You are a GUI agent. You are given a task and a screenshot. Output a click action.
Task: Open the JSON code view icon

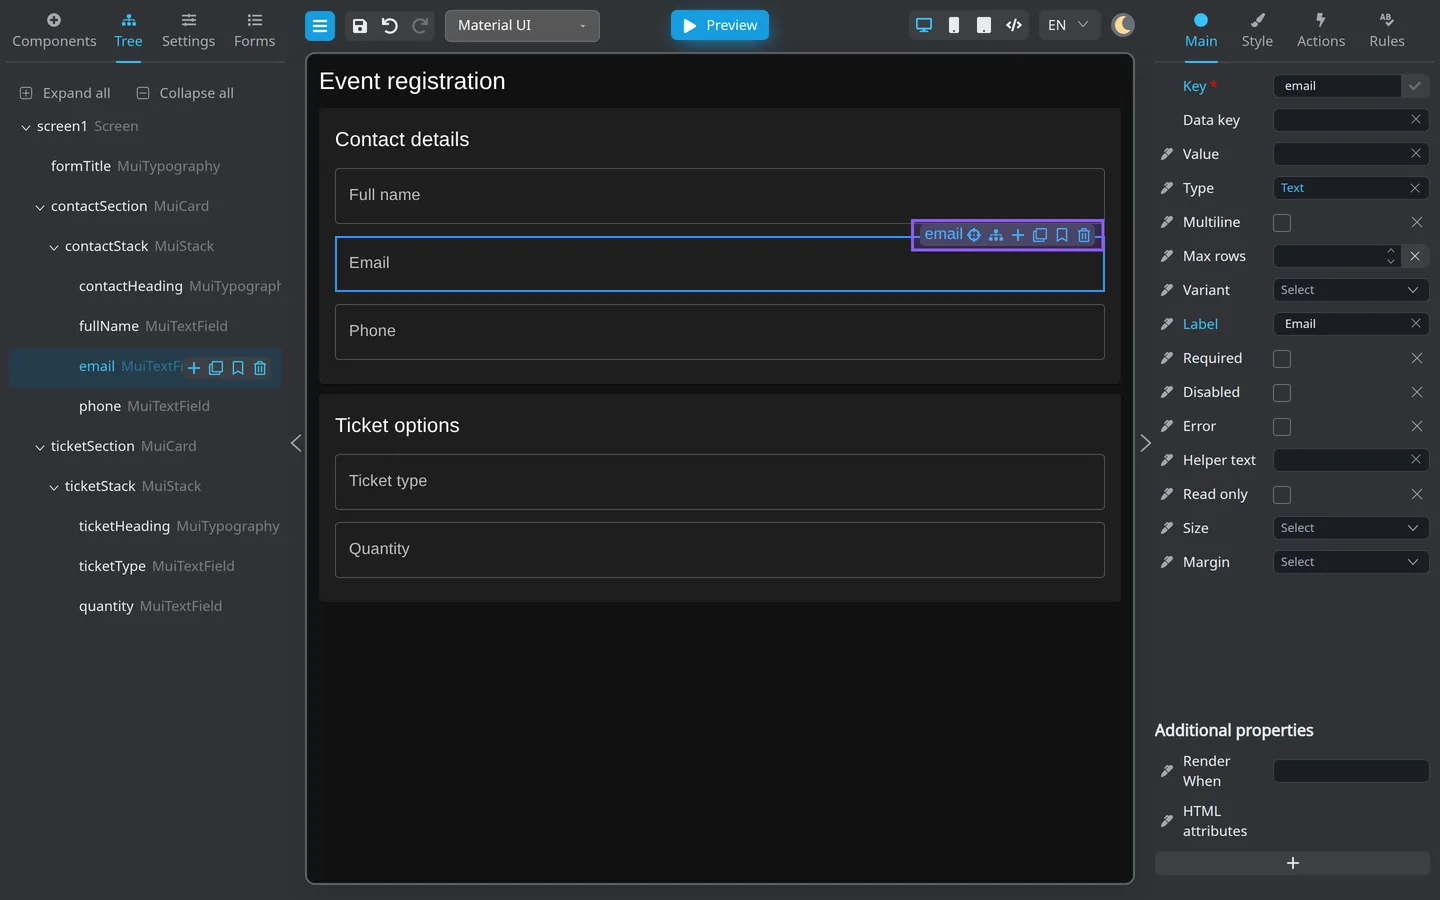pyautogui.click(x=1014, y=25)
